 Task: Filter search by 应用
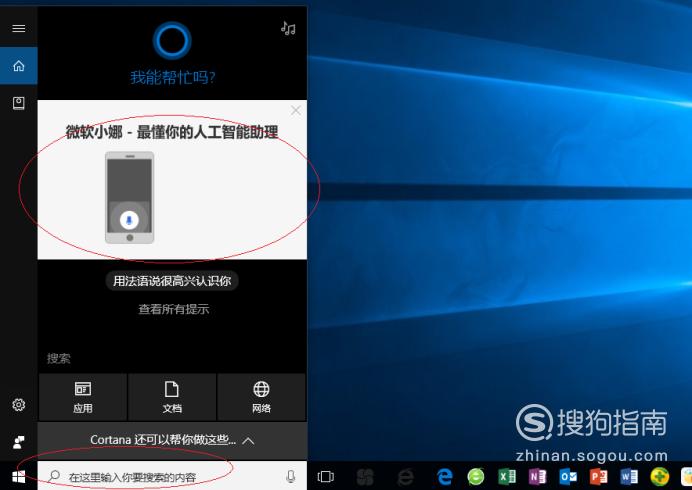pyautogui.click(x=83, y=397)
